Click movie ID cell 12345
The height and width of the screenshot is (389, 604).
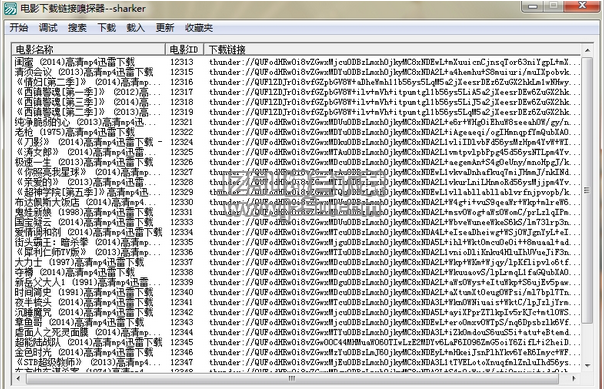[x=182, y=342]
